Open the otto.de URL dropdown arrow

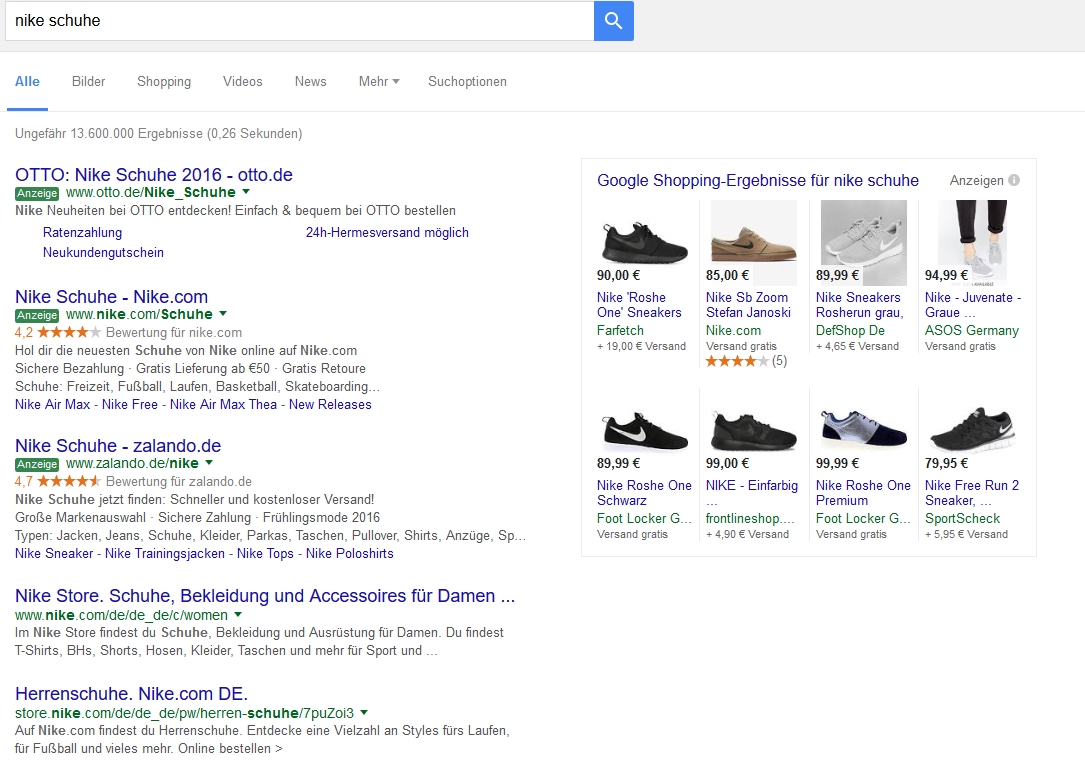(x=246, y=192)
